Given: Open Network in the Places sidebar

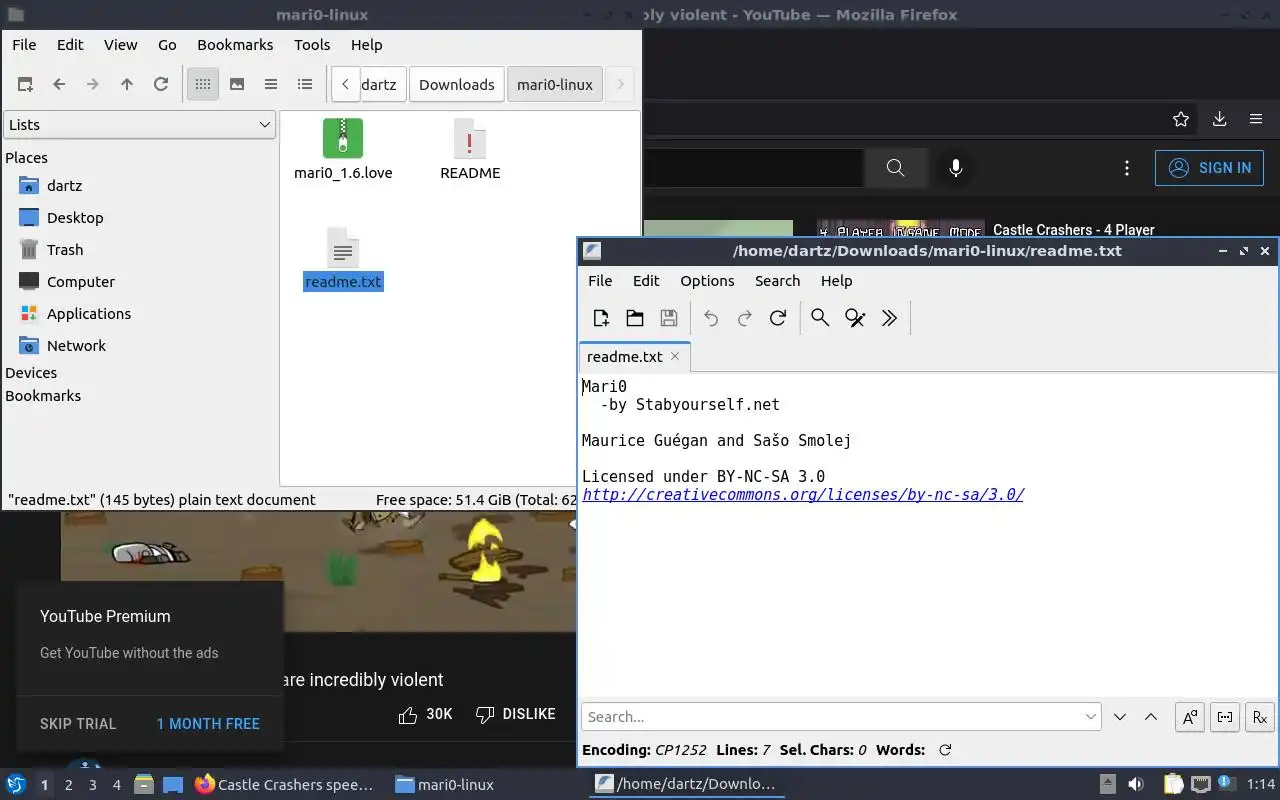Looking at the screenshot, I should click(x=76, y=346).
